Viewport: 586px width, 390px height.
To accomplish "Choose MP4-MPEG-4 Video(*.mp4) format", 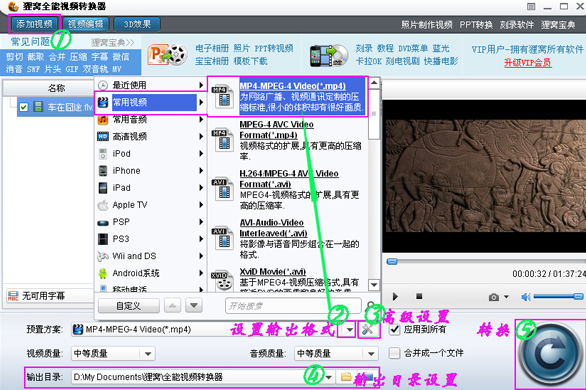I will (287, 97).
